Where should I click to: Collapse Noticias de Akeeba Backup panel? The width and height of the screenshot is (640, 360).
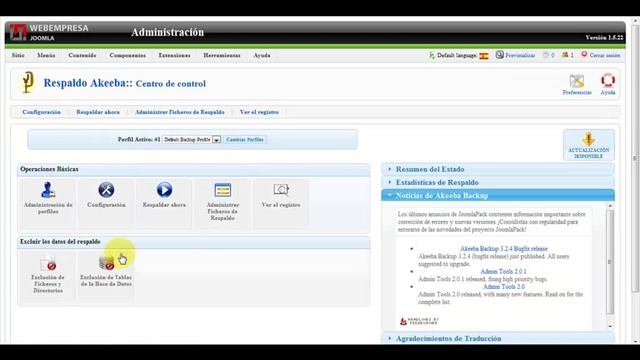(x=498, y=196)
